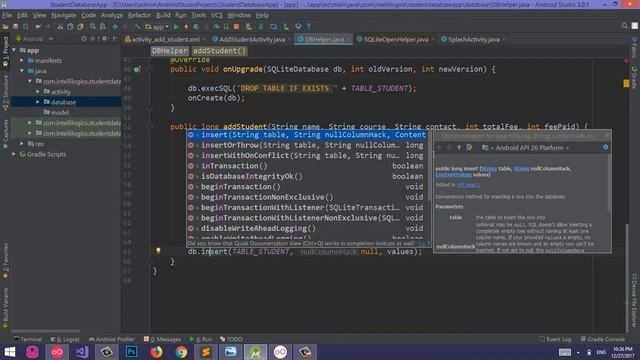Open the Build menu
This screenshot has height=360, width=640.
tap(163, 16)
